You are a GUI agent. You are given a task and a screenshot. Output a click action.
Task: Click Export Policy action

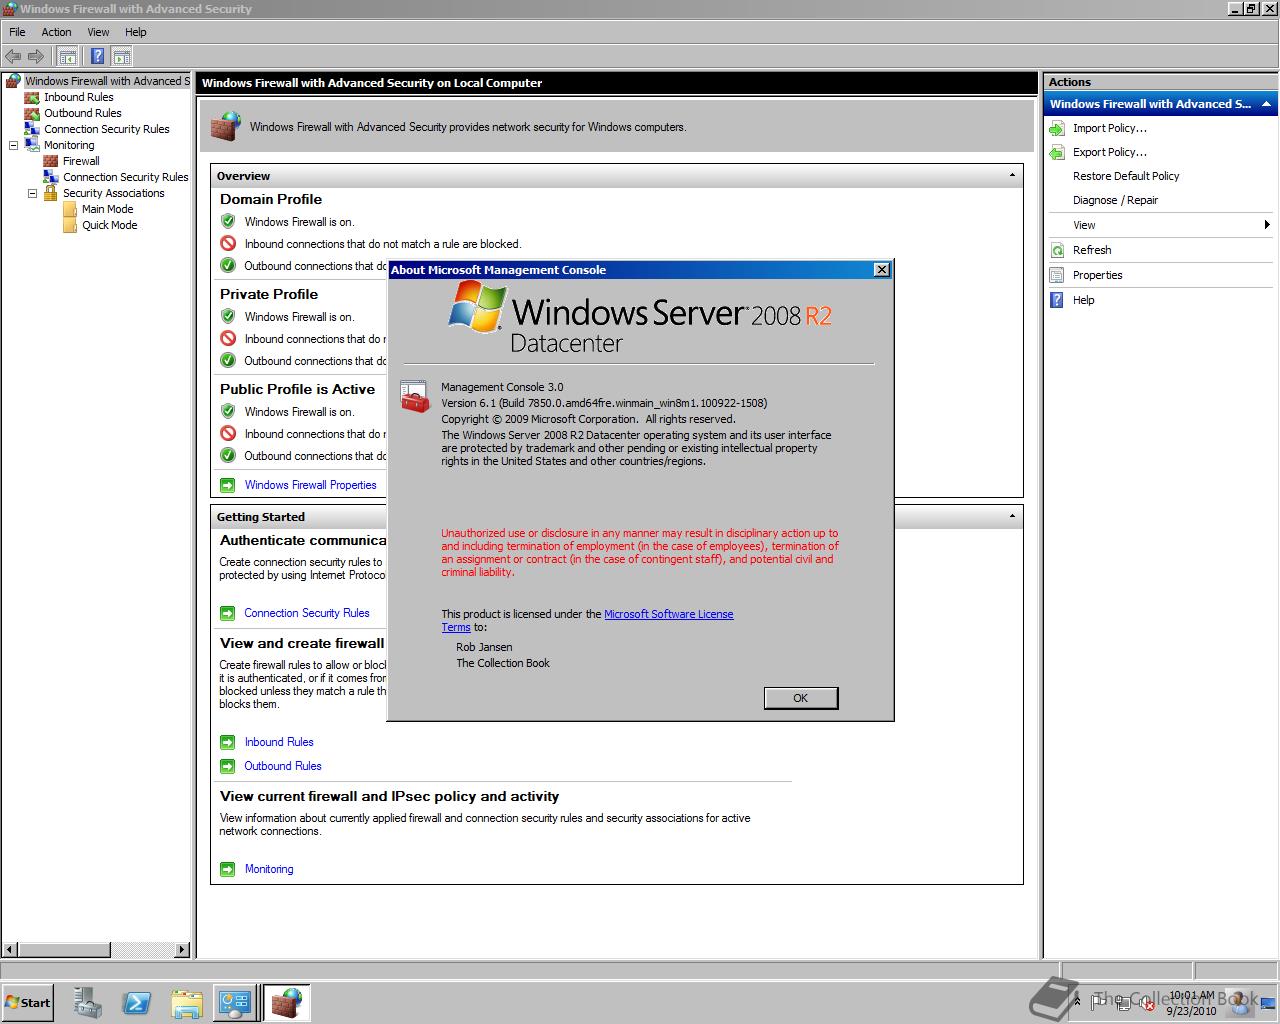[1109, 152]
